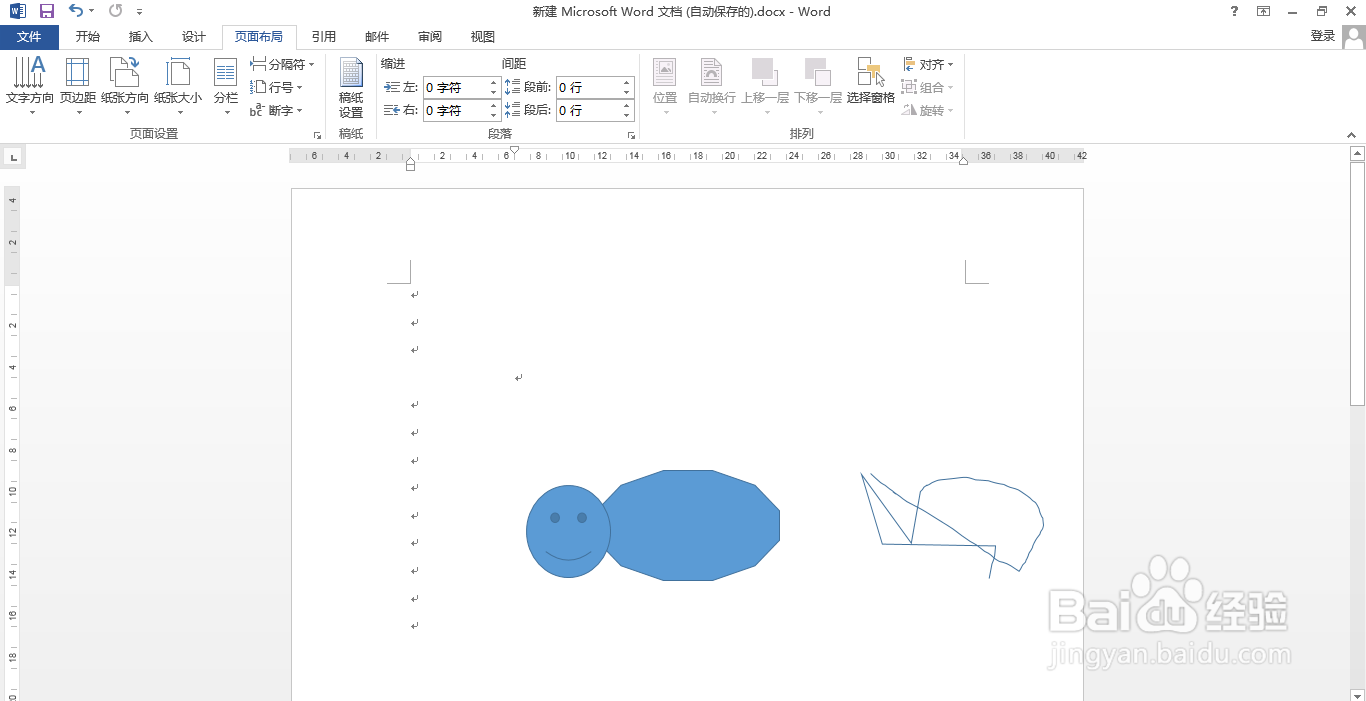
Task: Click the tab selector at ruler corner
Action: (13, 157)
